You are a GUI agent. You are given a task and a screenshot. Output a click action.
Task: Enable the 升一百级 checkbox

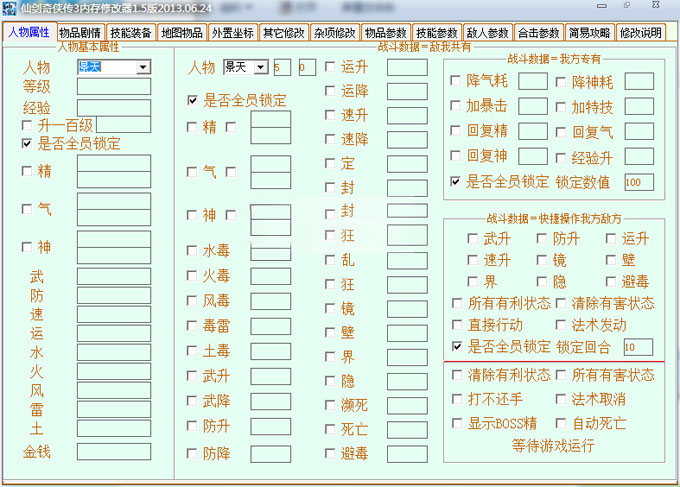[x=26, y=126]
